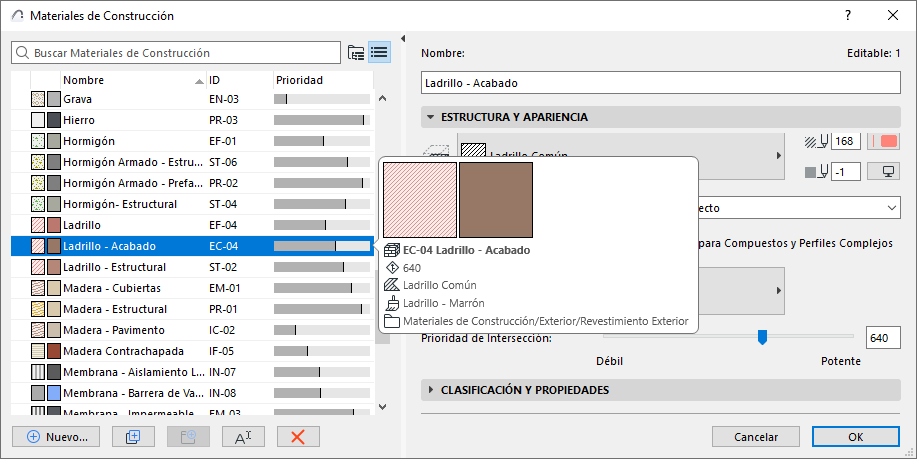Click the duplicate material icon button
This screenshot has height=459, width=917.
pyautogui.click(x=133, y=436)
